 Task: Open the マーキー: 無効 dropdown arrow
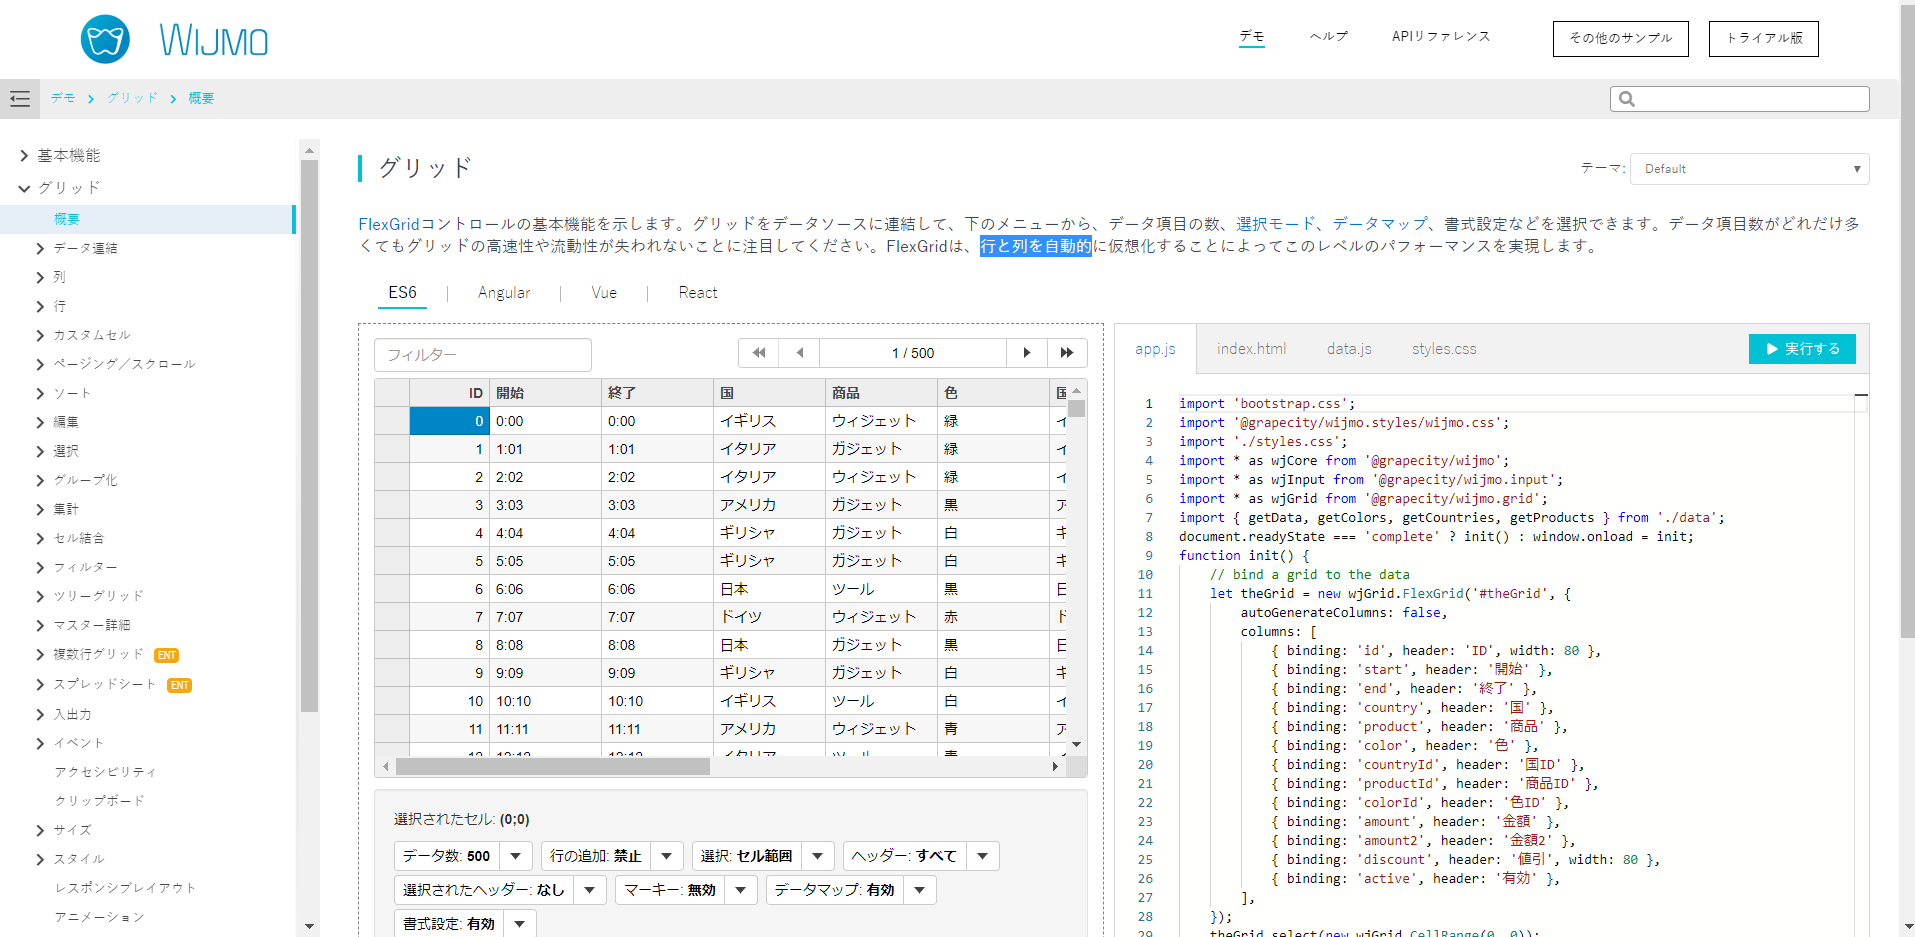tap(740, 890)
